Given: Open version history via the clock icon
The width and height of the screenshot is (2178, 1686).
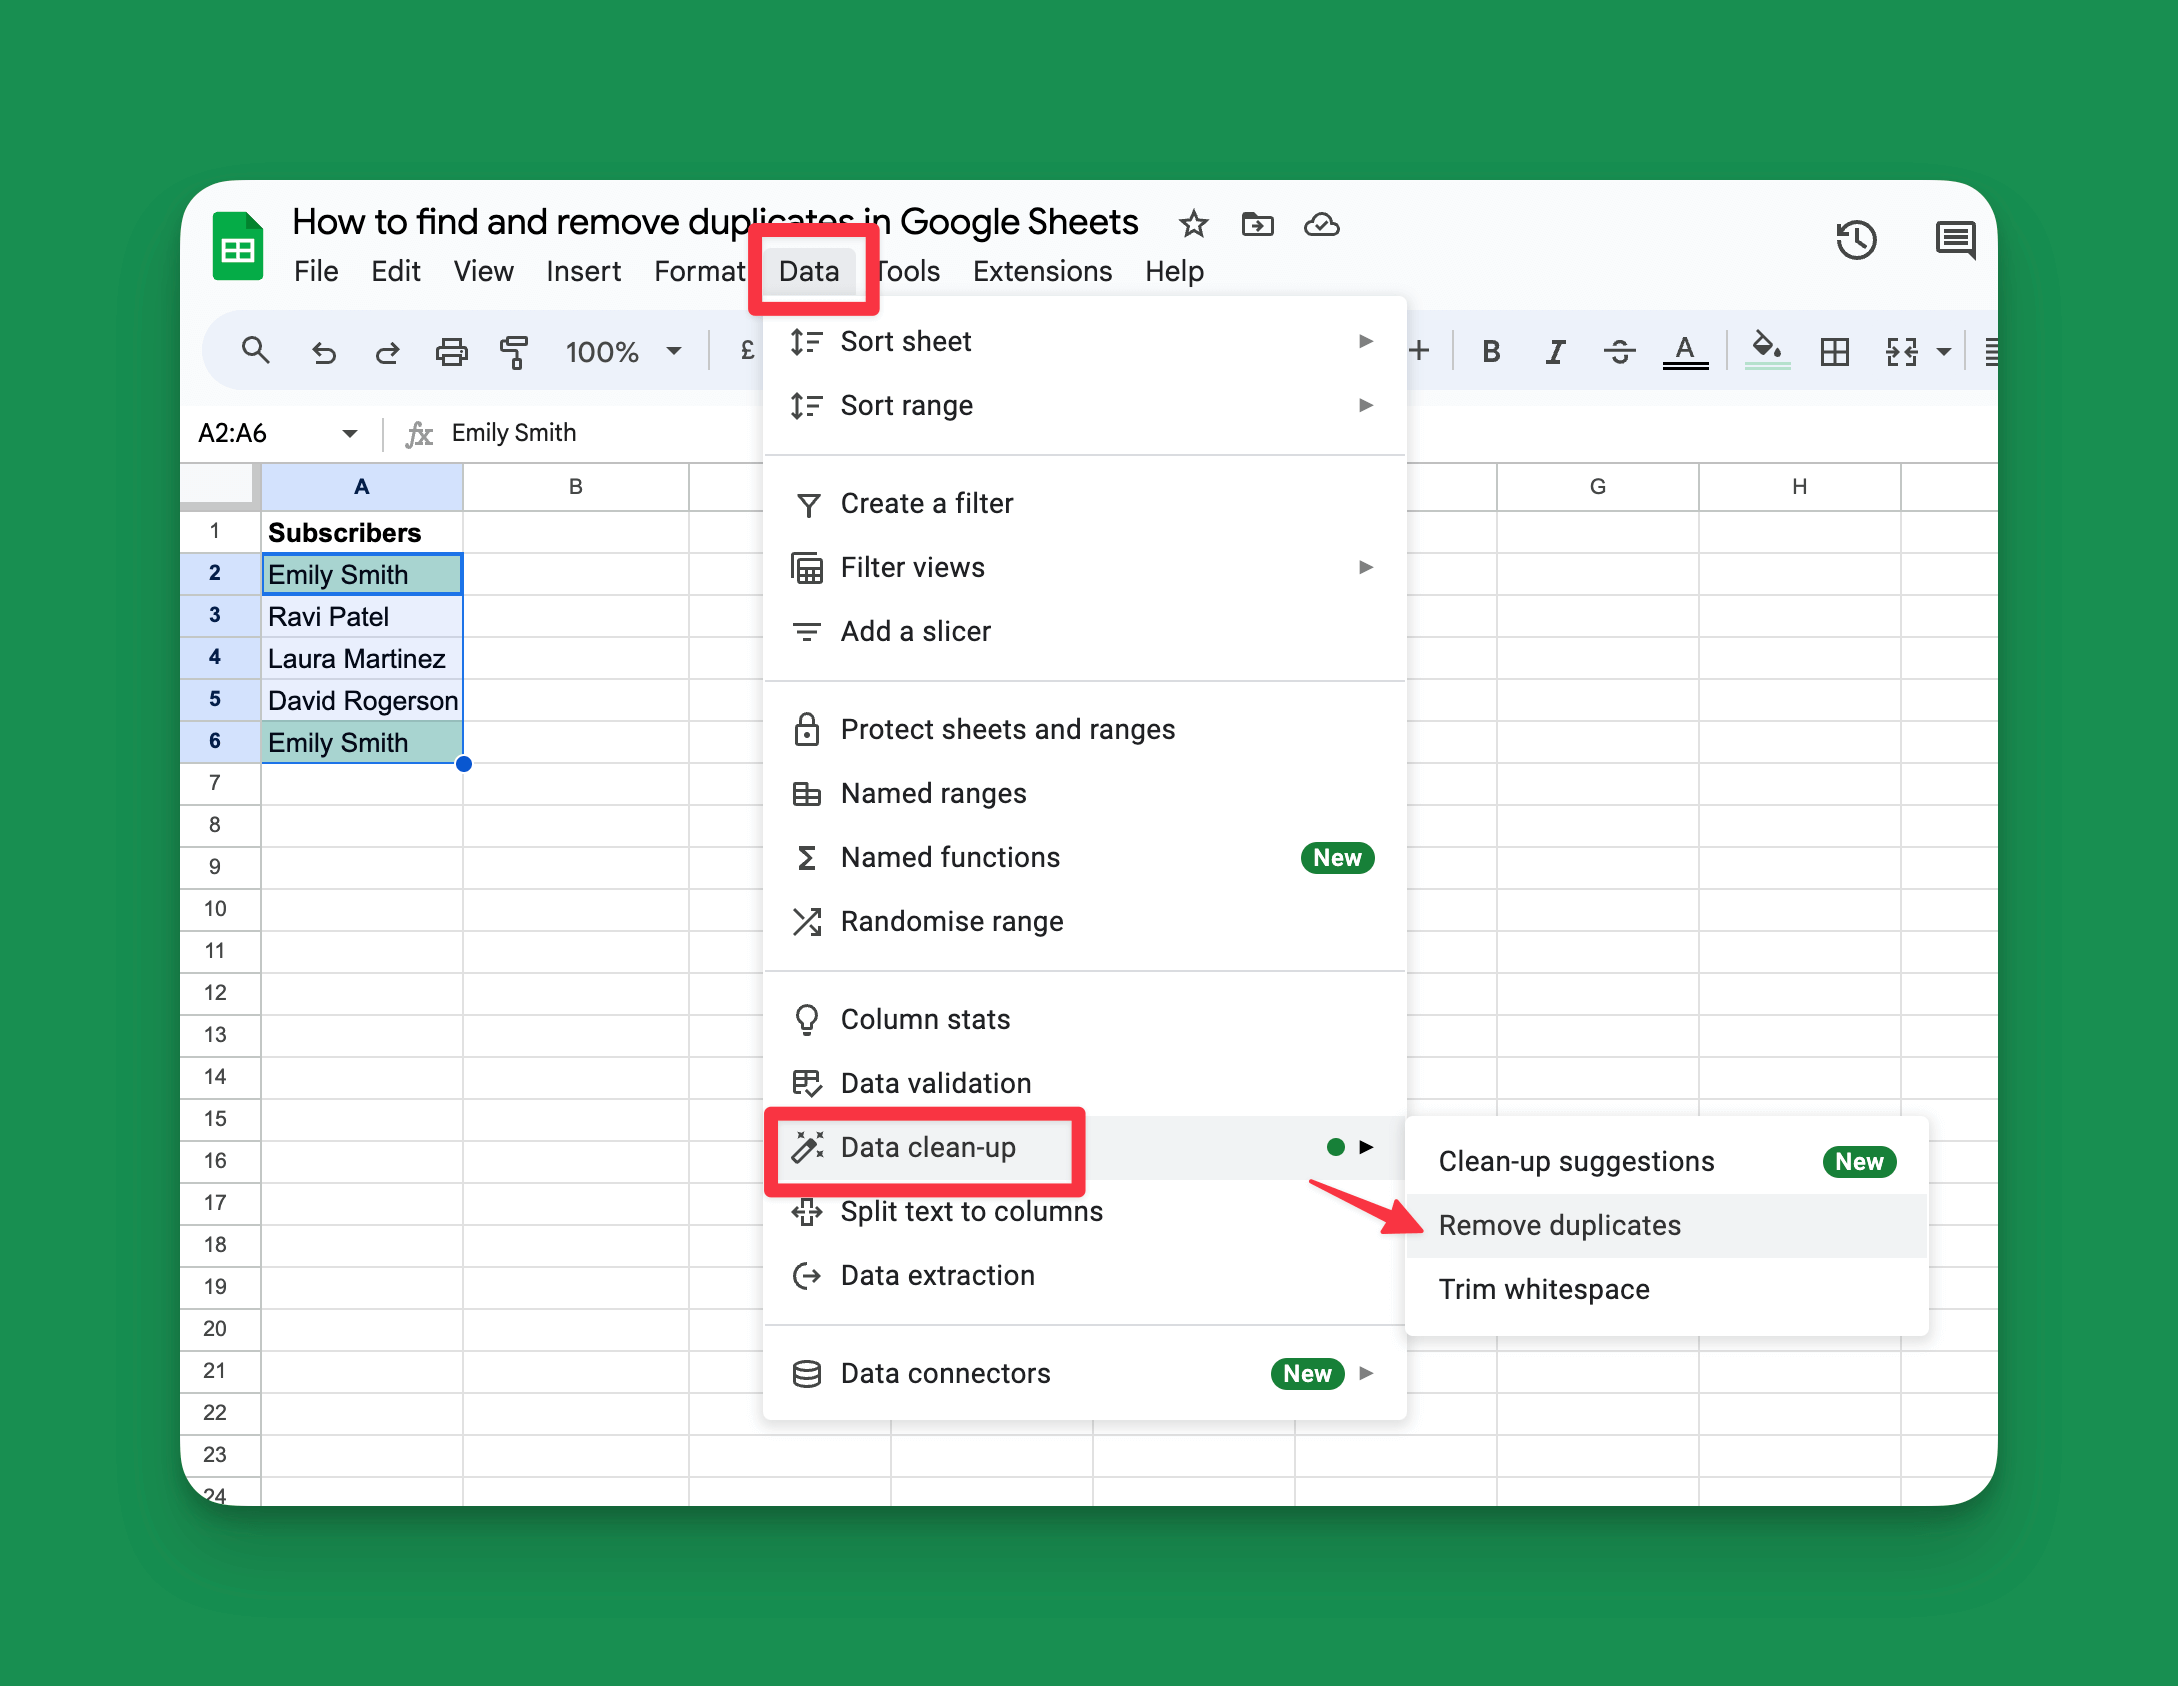Looking at the screenshot, I should pyautogui.click(x=1857, y=240).
